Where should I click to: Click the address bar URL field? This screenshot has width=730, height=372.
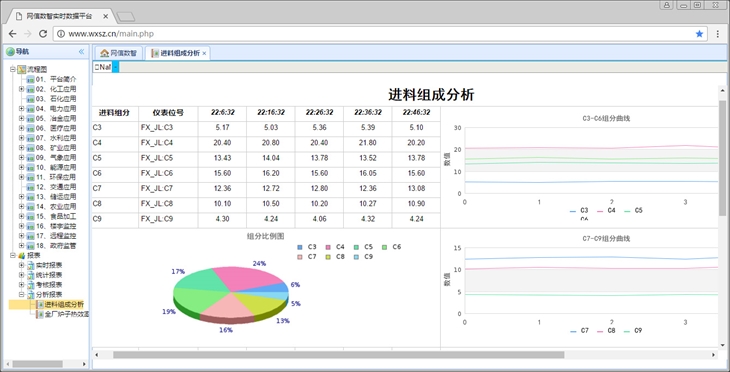pyautogui.click(x=372, y=34)
